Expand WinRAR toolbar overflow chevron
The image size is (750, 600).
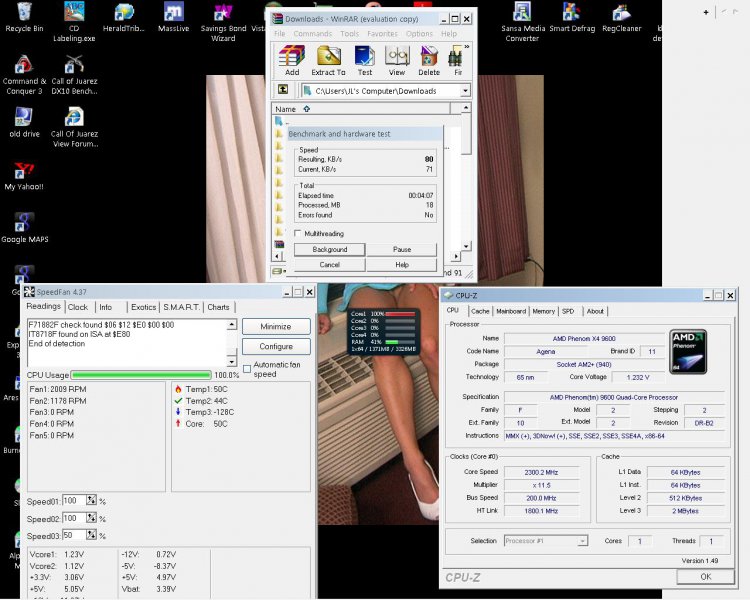(467, 47)
